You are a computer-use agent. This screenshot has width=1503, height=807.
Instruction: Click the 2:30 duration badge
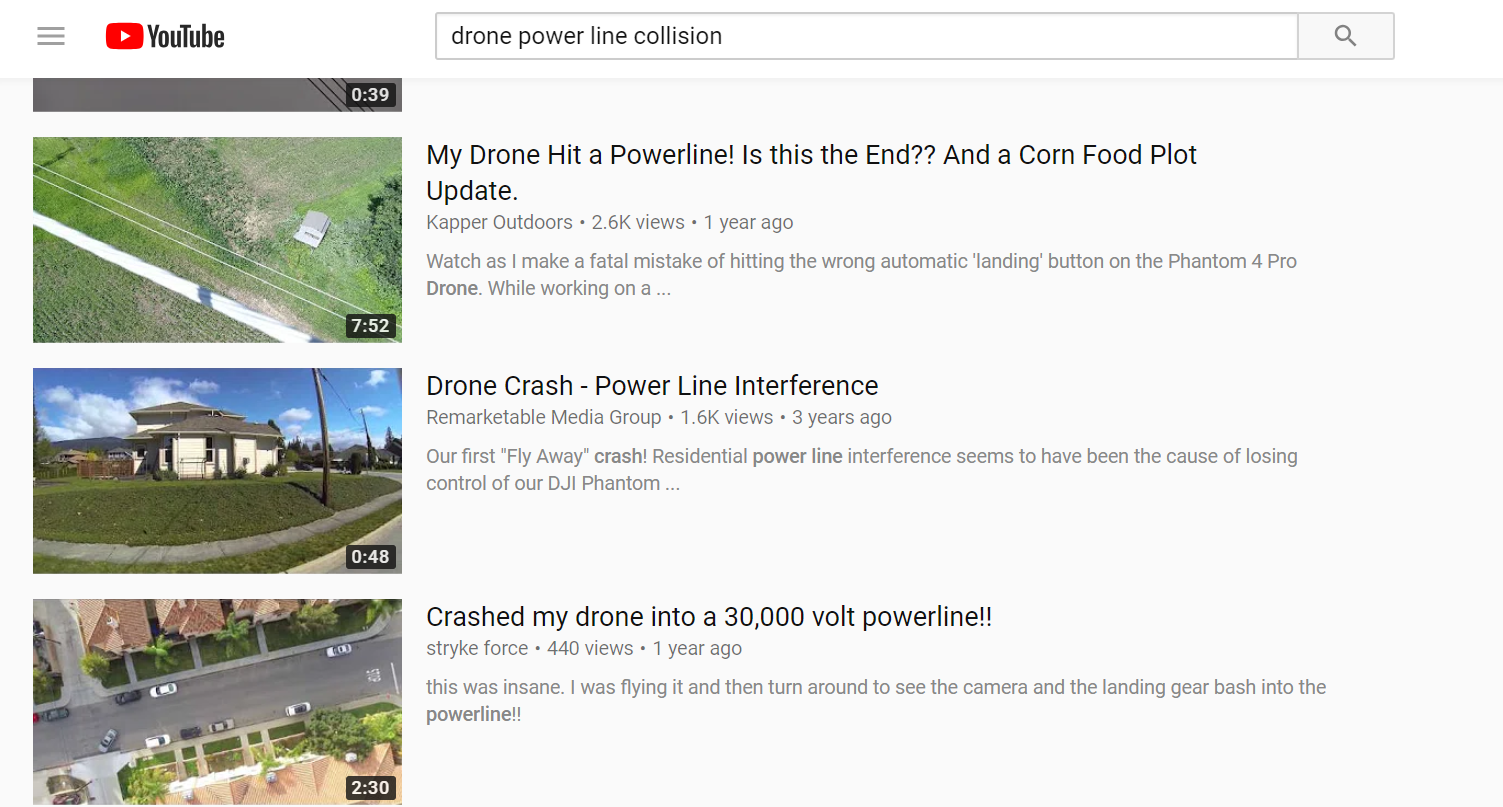[370, 788]
